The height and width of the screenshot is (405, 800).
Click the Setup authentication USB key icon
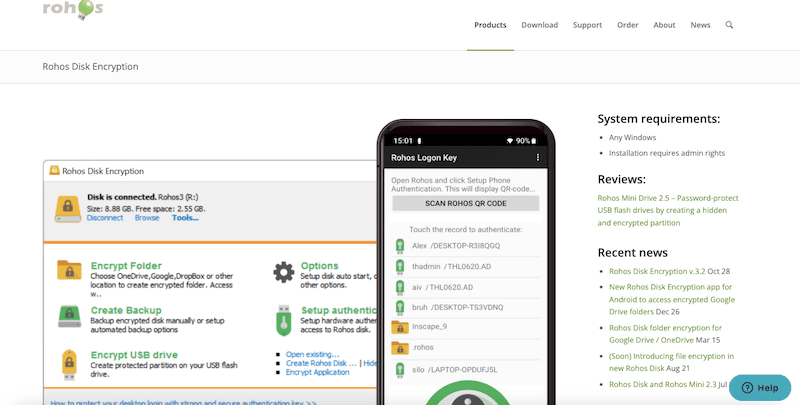click(283, 320)
